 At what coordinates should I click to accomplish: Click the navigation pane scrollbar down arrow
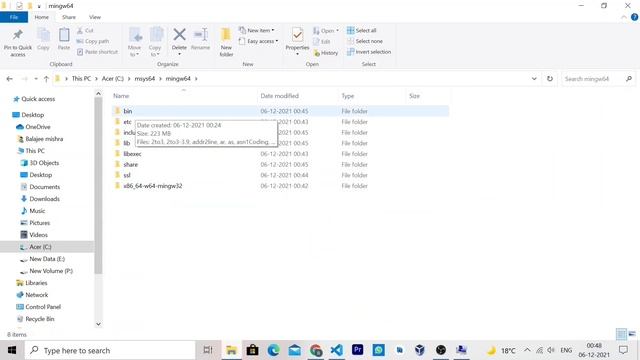(98, 324)
